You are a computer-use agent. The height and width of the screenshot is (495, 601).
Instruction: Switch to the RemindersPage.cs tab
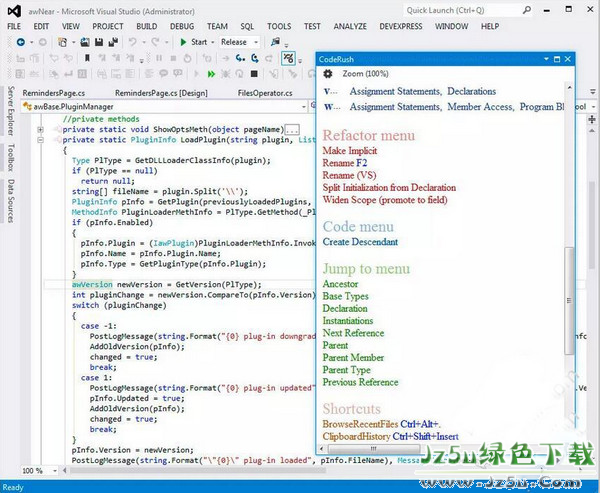click(54, 93)
